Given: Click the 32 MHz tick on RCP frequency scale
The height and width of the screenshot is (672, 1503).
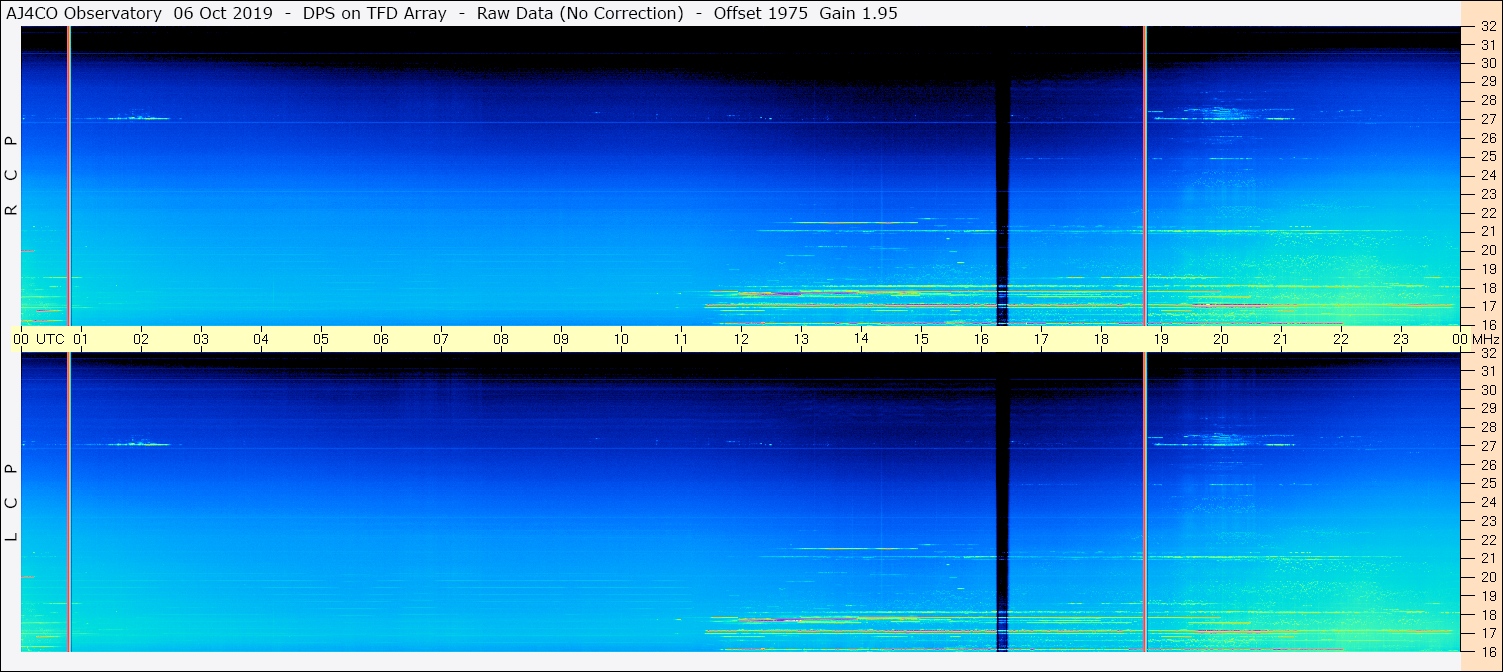Looking at the screenshot, I should pyautogui.click(x=1487, y=26).
